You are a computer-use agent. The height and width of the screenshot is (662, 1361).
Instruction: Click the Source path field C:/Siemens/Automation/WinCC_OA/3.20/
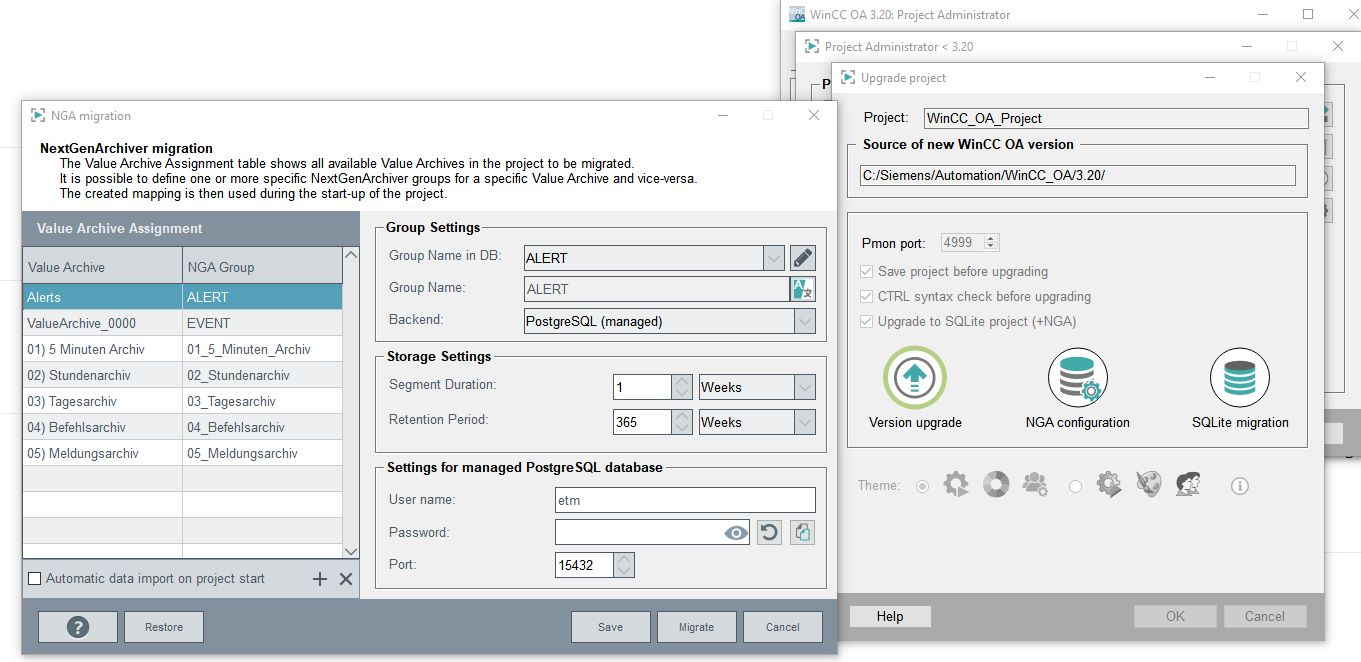point(1078,175)
